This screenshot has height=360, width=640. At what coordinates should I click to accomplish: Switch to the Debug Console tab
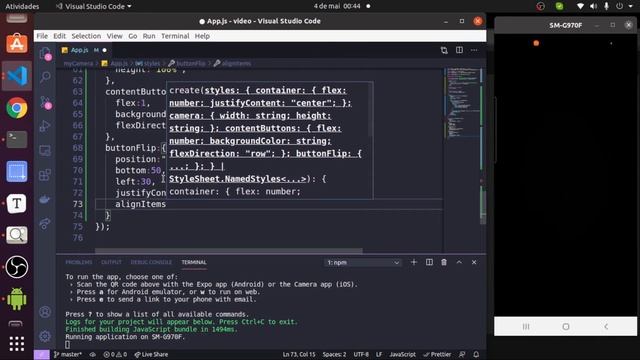[151, 262]
